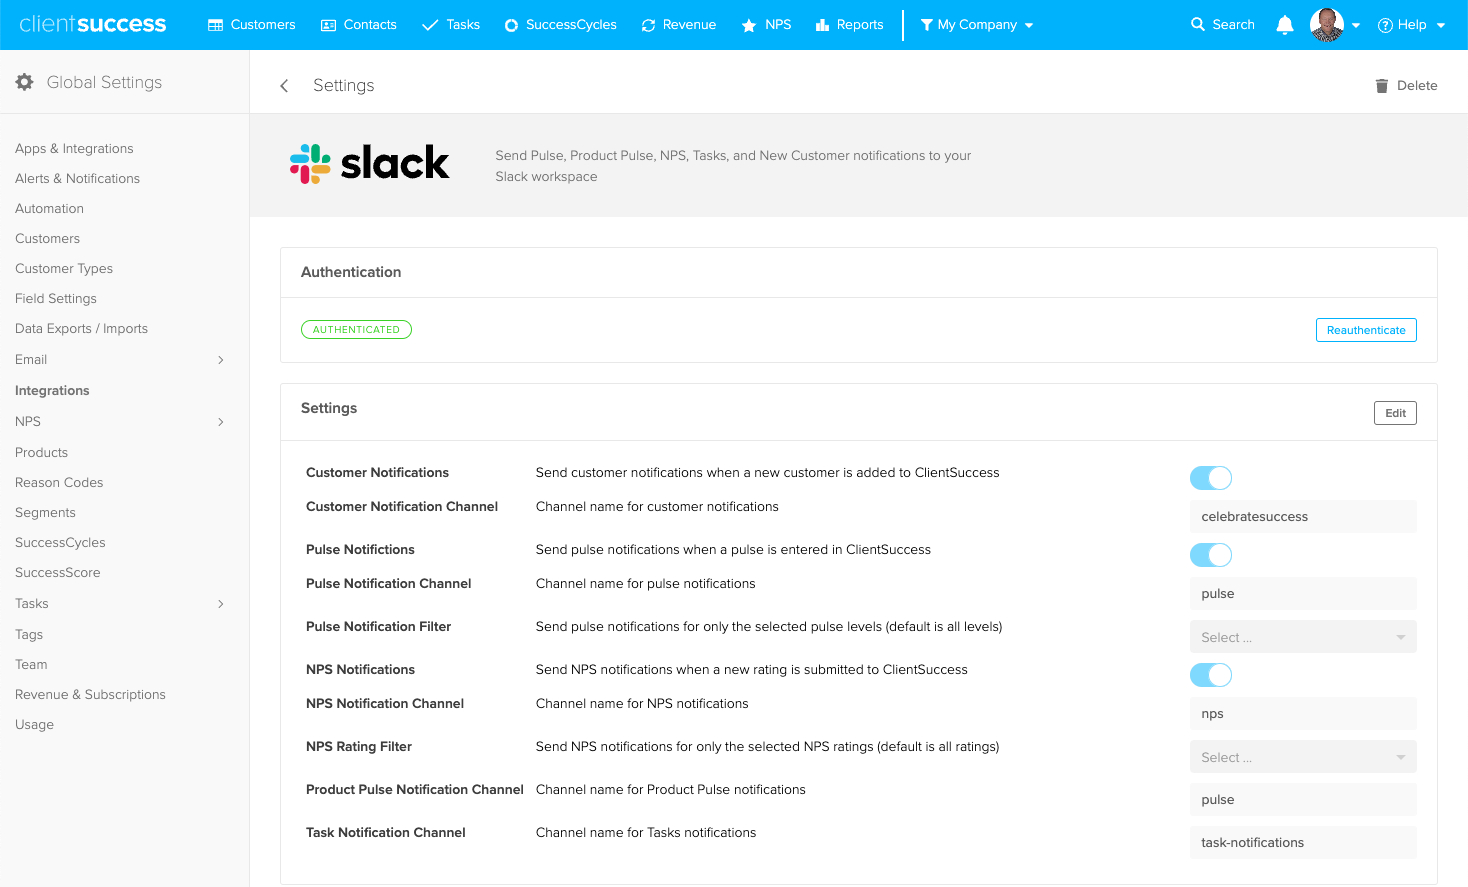Open Apps & Integrations settings
The width and height of the screenshot is (1468, 887).
click(74, 148)
